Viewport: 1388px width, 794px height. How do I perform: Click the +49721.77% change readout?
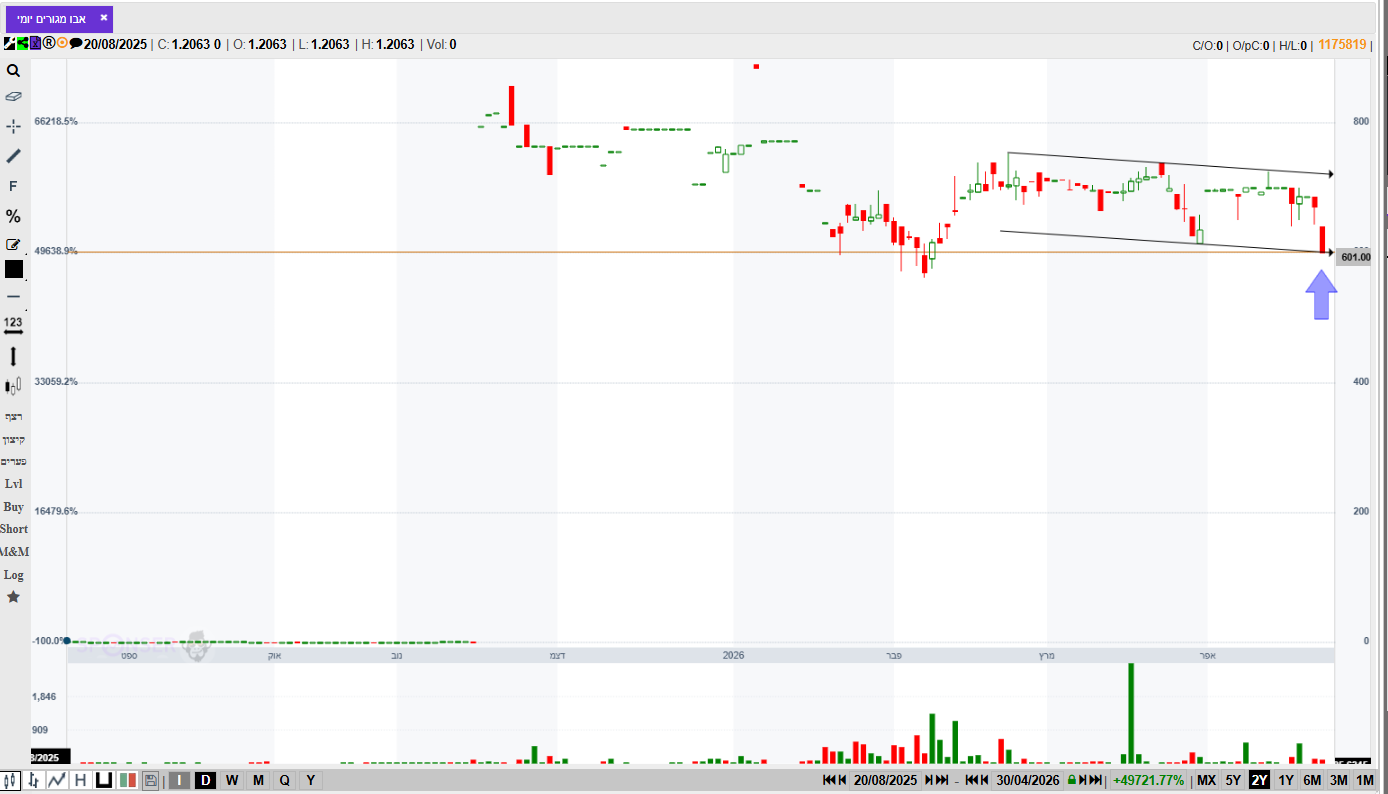tap(1150, 780)
